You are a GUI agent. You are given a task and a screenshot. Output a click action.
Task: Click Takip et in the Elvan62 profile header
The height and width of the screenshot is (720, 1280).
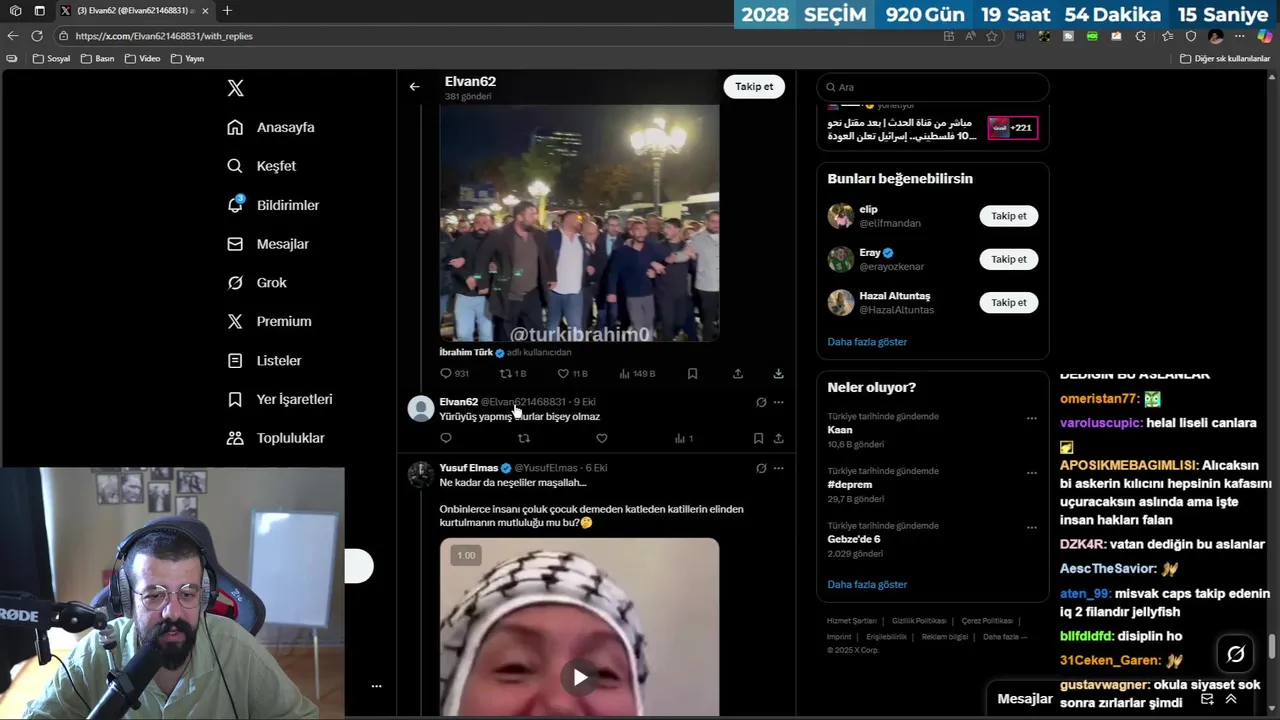point(754,87)
